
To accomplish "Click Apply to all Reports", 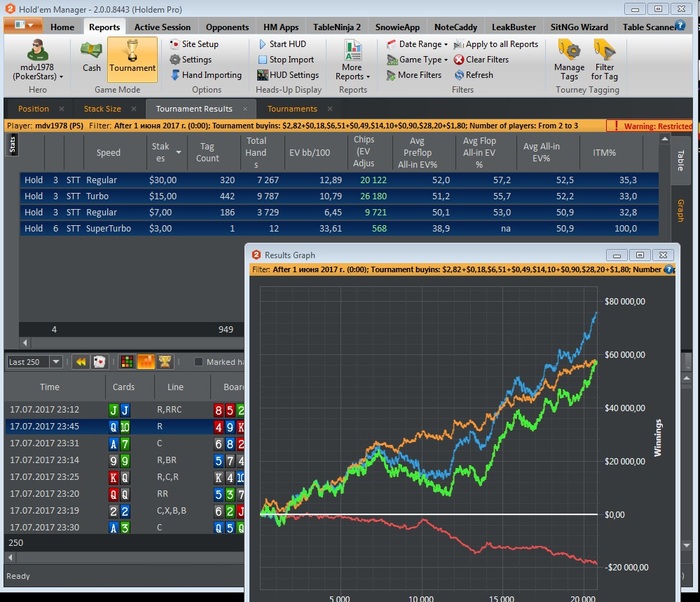I will [x=496, y=44].
